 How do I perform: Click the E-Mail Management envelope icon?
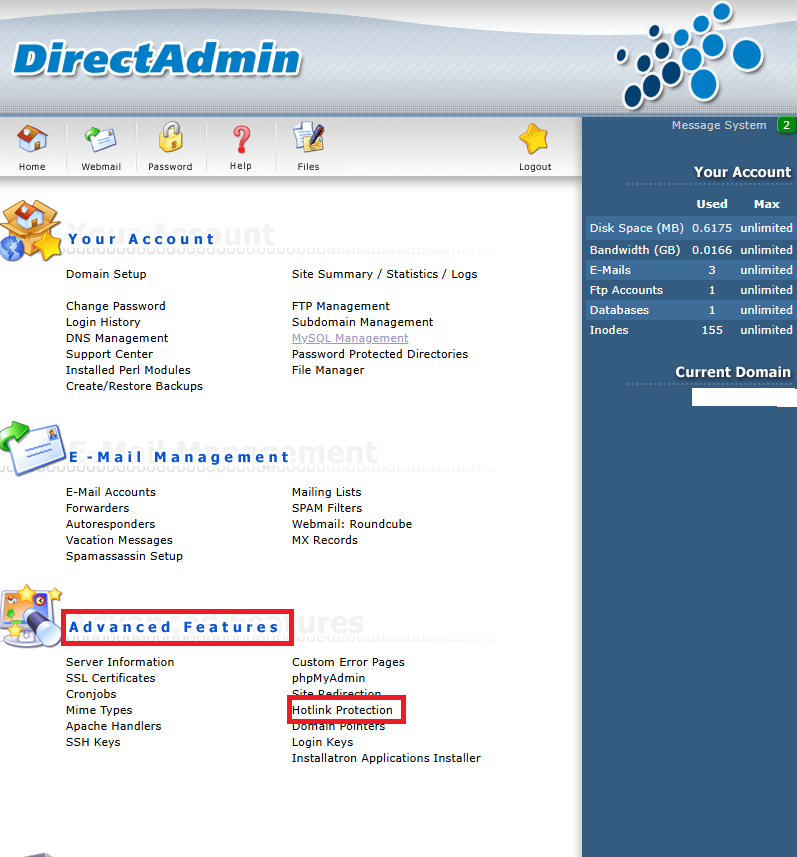(x=32, y=448)
